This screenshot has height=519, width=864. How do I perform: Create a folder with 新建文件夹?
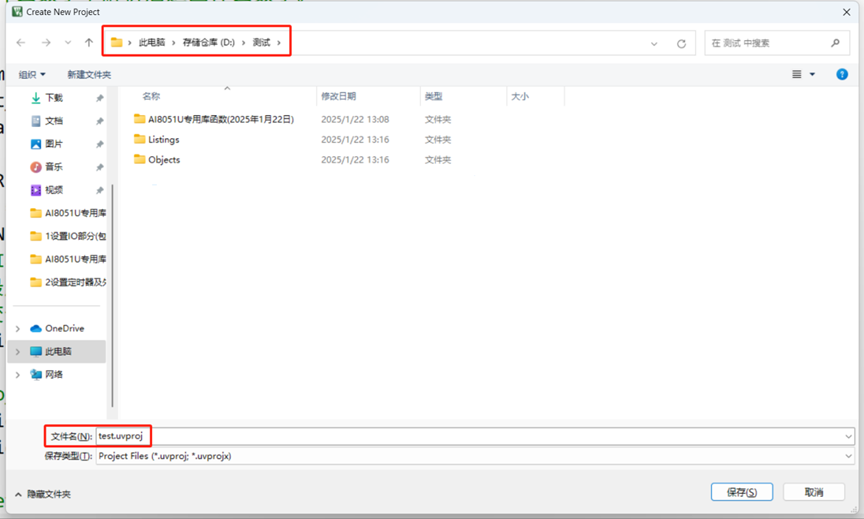point(89,74)
